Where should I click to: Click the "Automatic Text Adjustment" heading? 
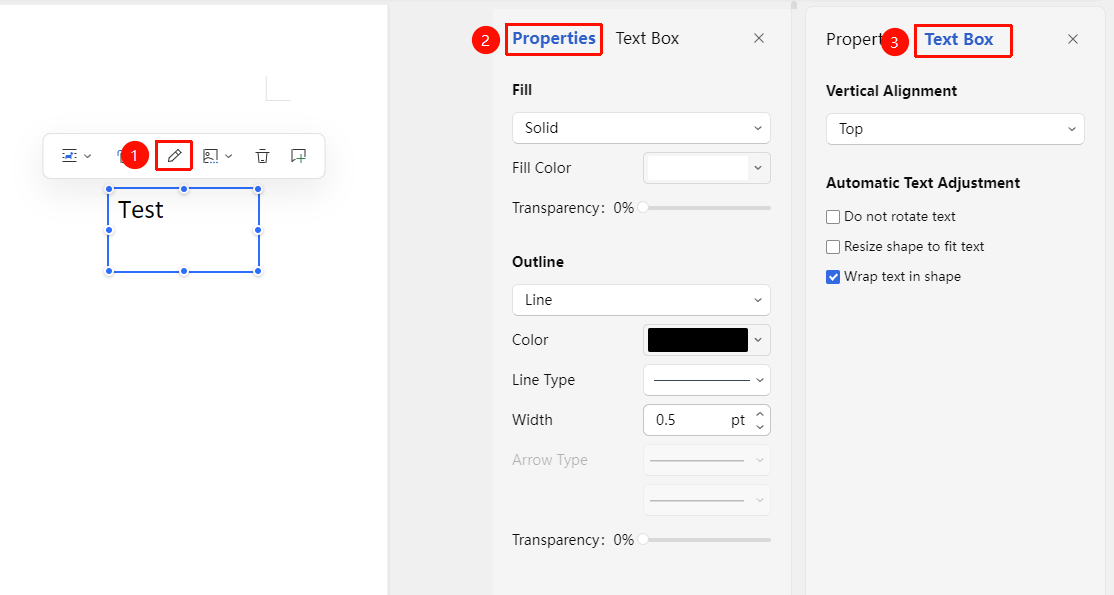pyautogui.click(x=923, y=183)
